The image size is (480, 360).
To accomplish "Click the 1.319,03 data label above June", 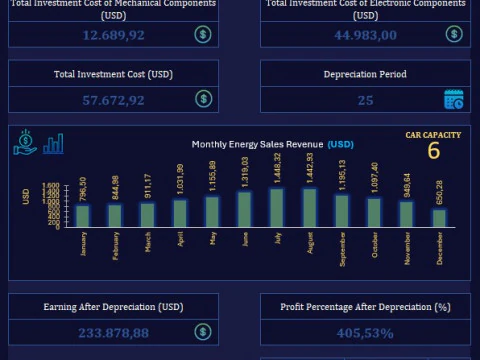I will pyautogui.click(x=245, y=172).
